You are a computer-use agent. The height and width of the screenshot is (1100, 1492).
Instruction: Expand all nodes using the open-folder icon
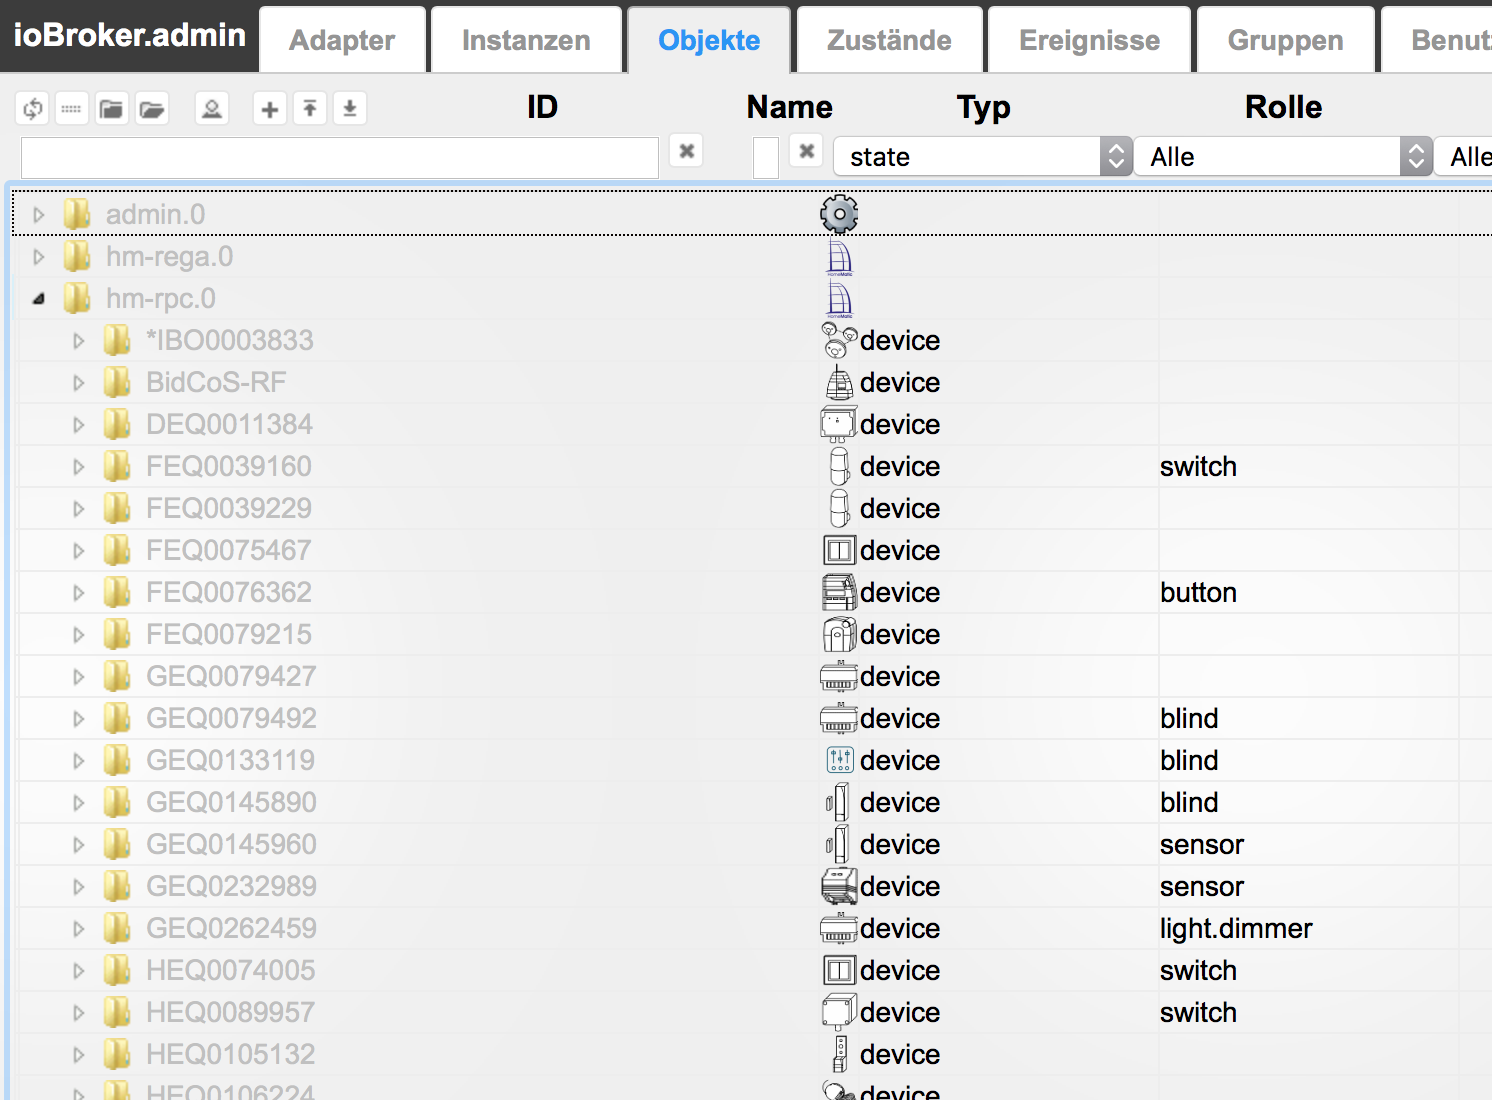coord(152,109)
